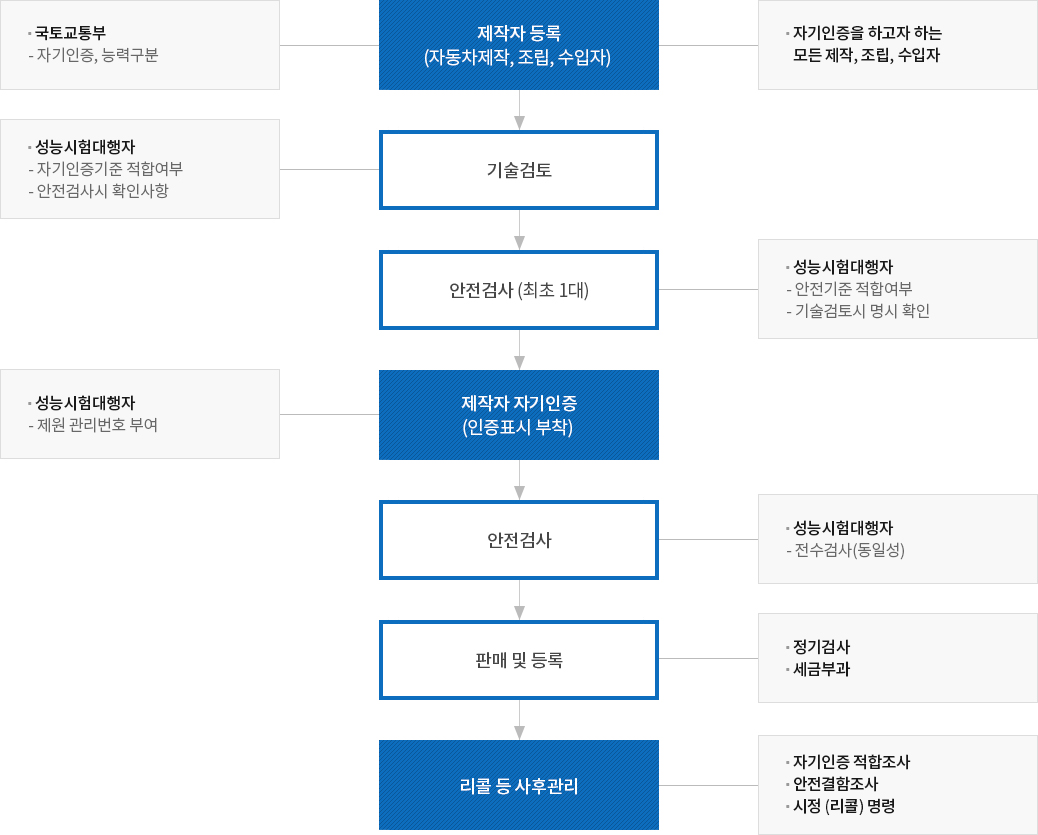Screen dimensions: 1038x835
Task: Click the arrow pointing to 판매 및 등록
Action: pos(519,601)
